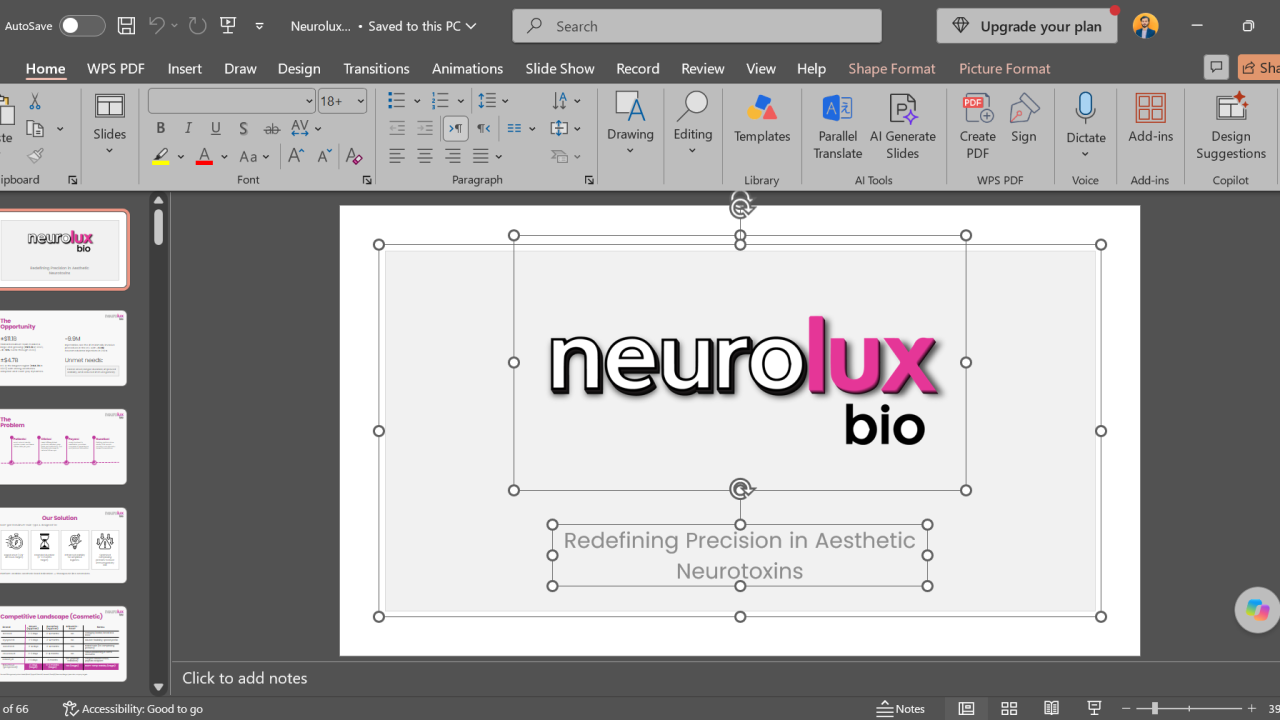Increase font size with the larger A
Screen dimensions: 1280x720
click(296, 156)
